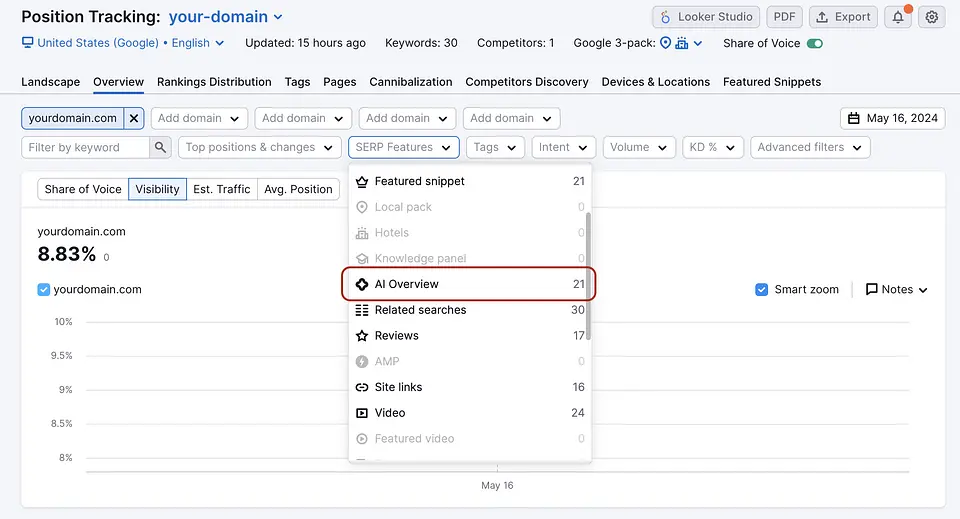960x519 pixels.
Task: Click the Featured snippet crown icon
Action: coord(362,181)
